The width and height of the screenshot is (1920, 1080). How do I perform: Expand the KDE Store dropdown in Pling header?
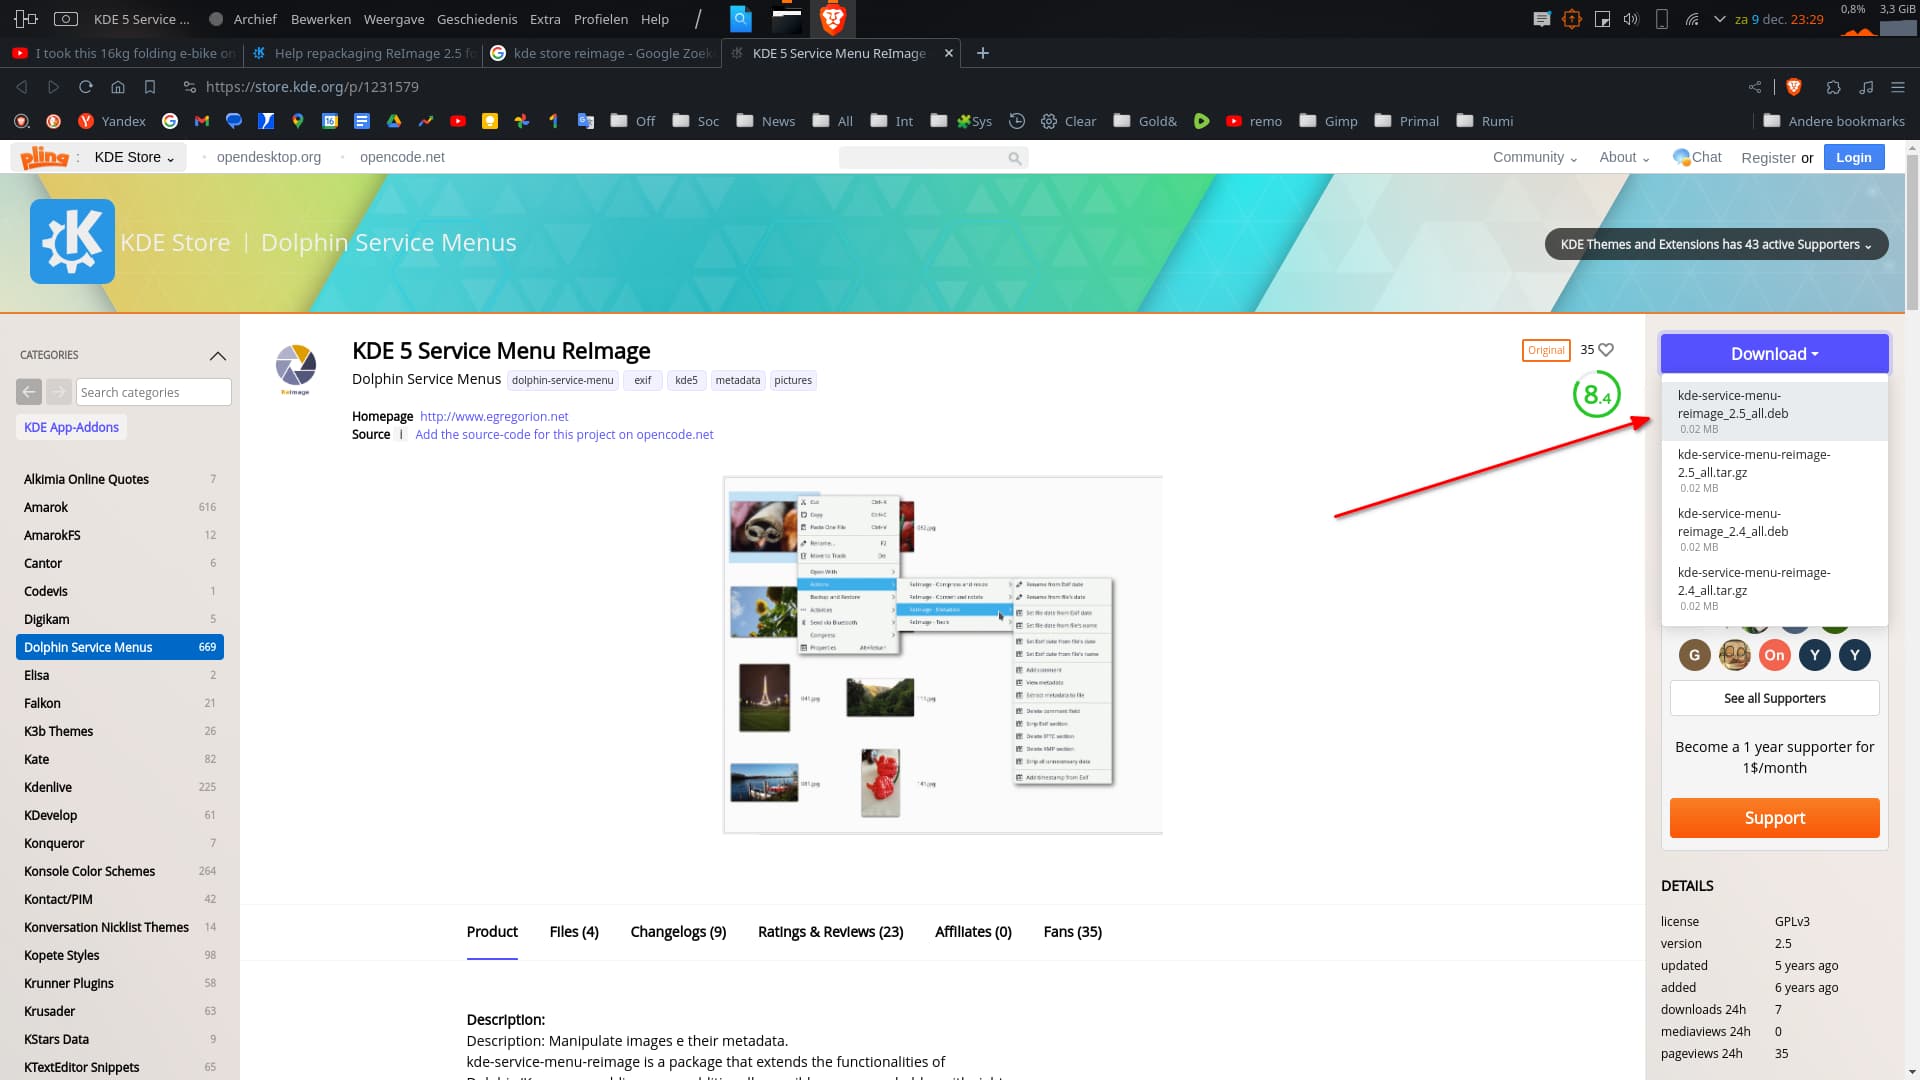coord(134,157)
